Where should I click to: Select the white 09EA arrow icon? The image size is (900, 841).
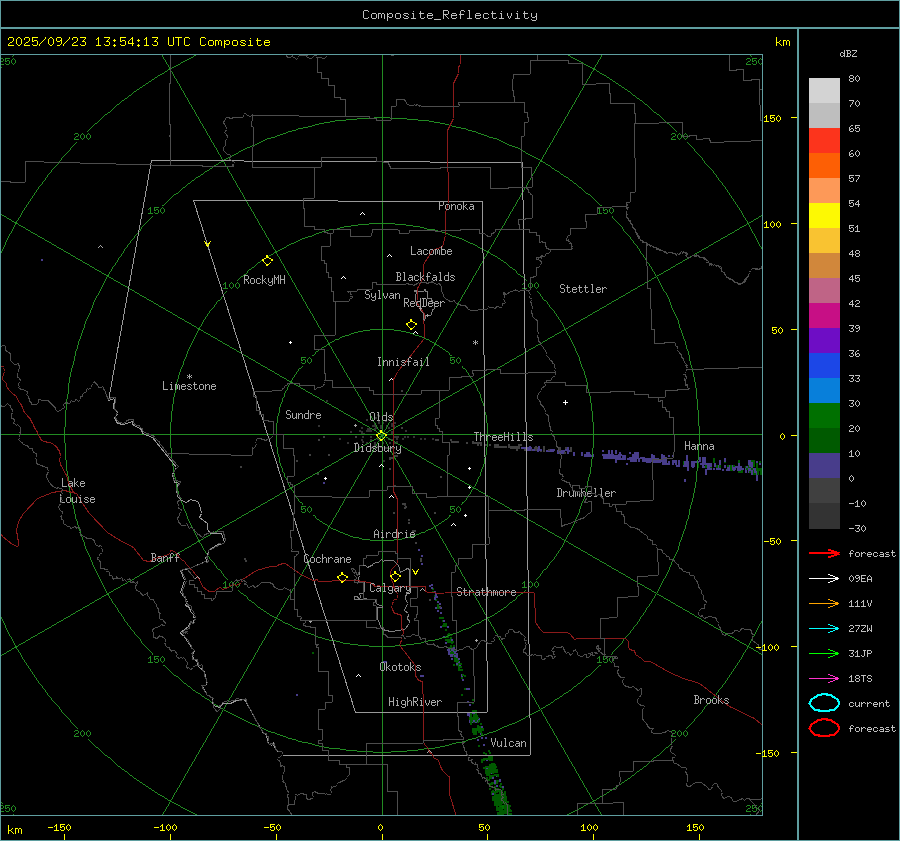click(x=824, y=578)
